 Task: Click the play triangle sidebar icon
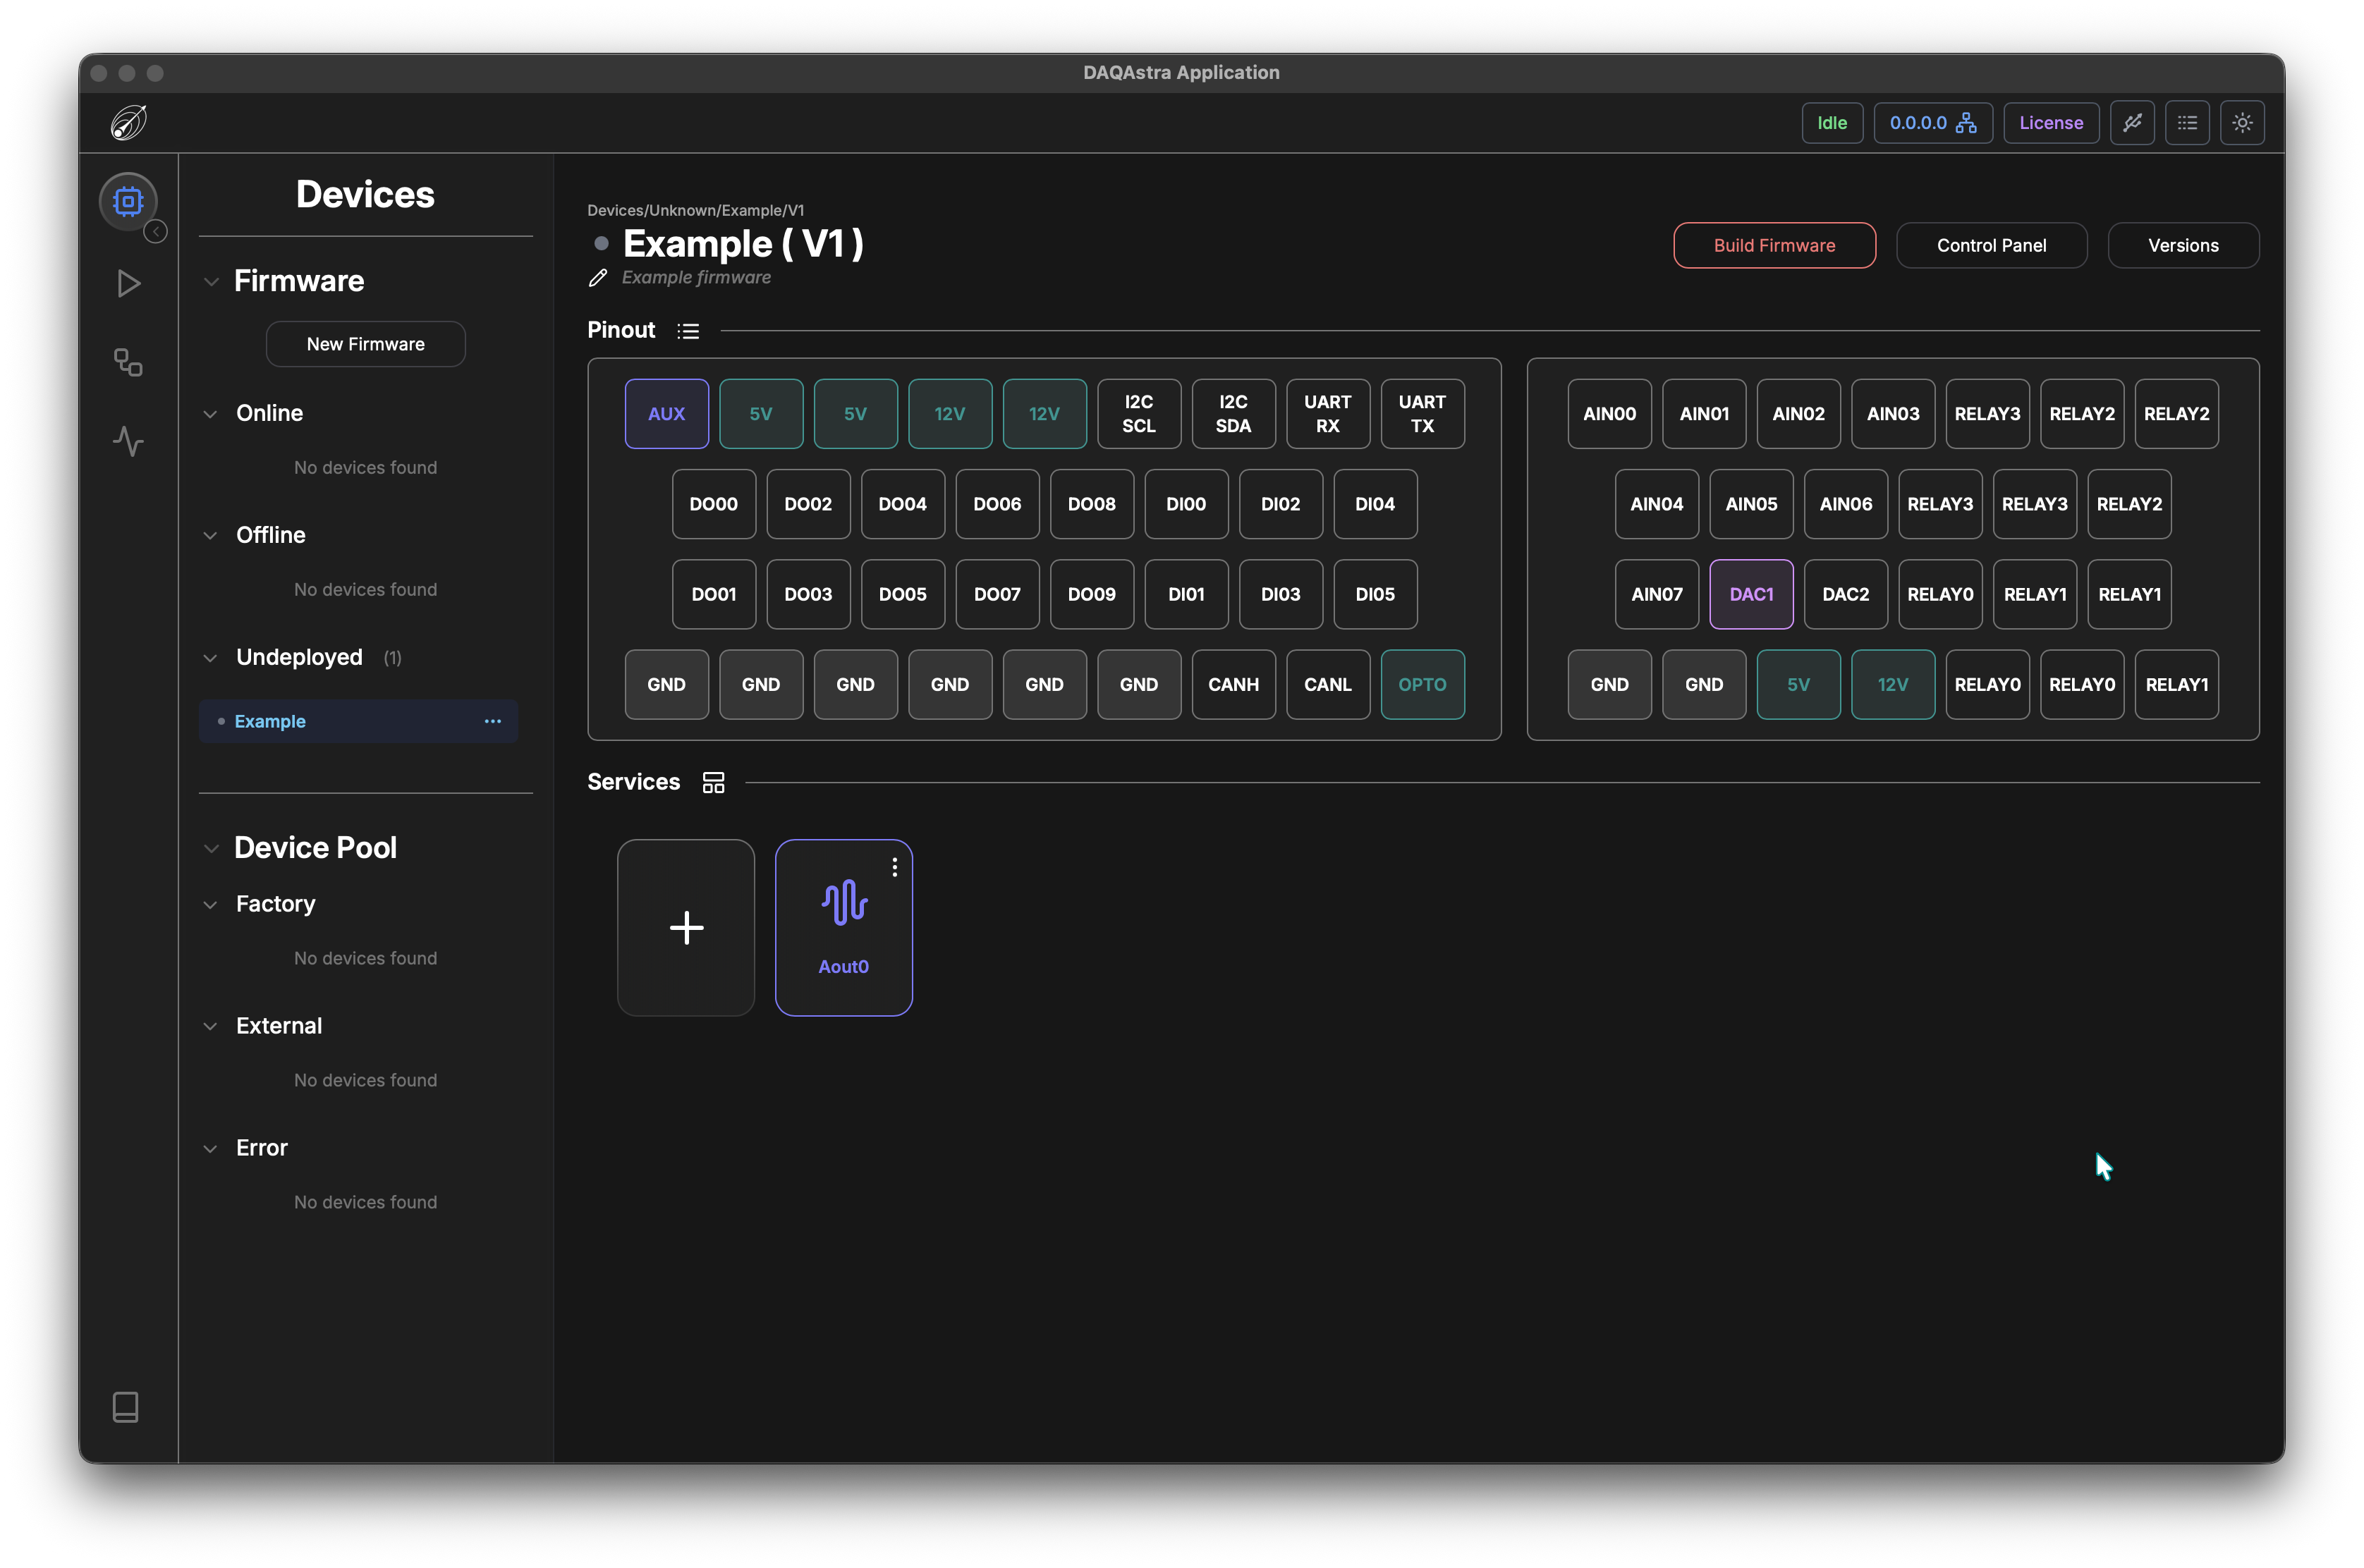coord(128,283)
